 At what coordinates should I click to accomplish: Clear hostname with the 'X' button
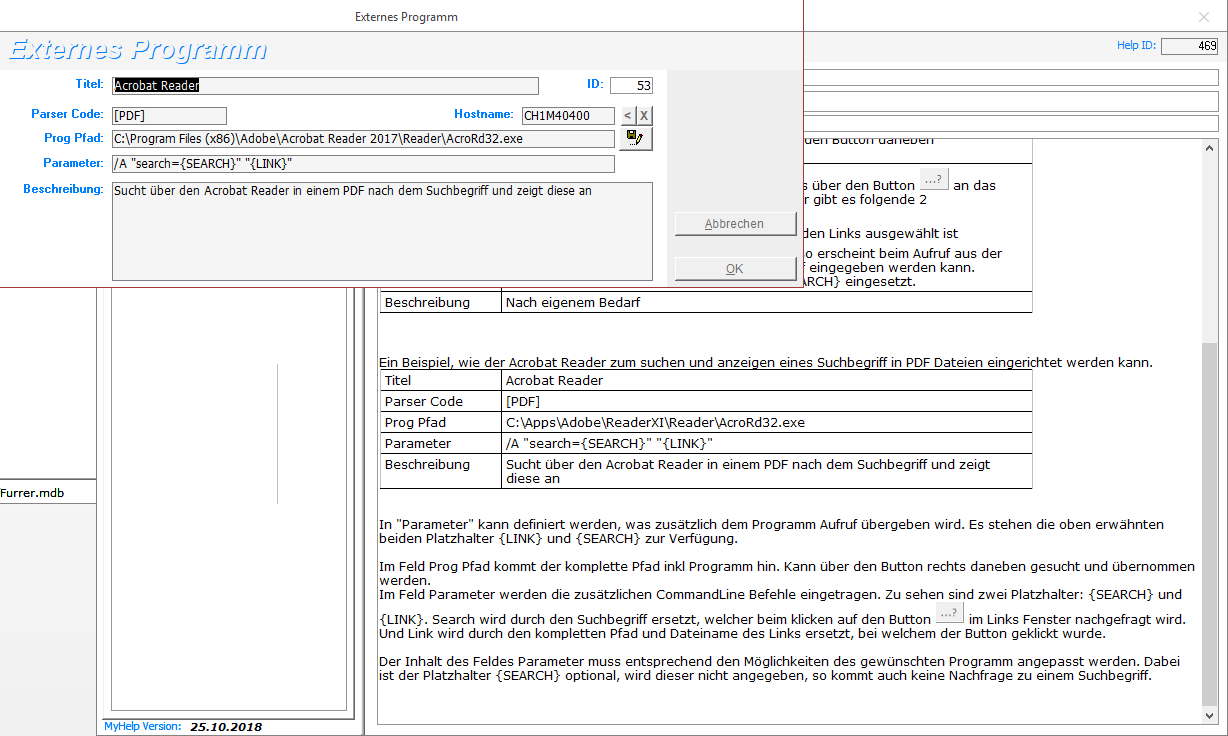(x=644, y=116)
